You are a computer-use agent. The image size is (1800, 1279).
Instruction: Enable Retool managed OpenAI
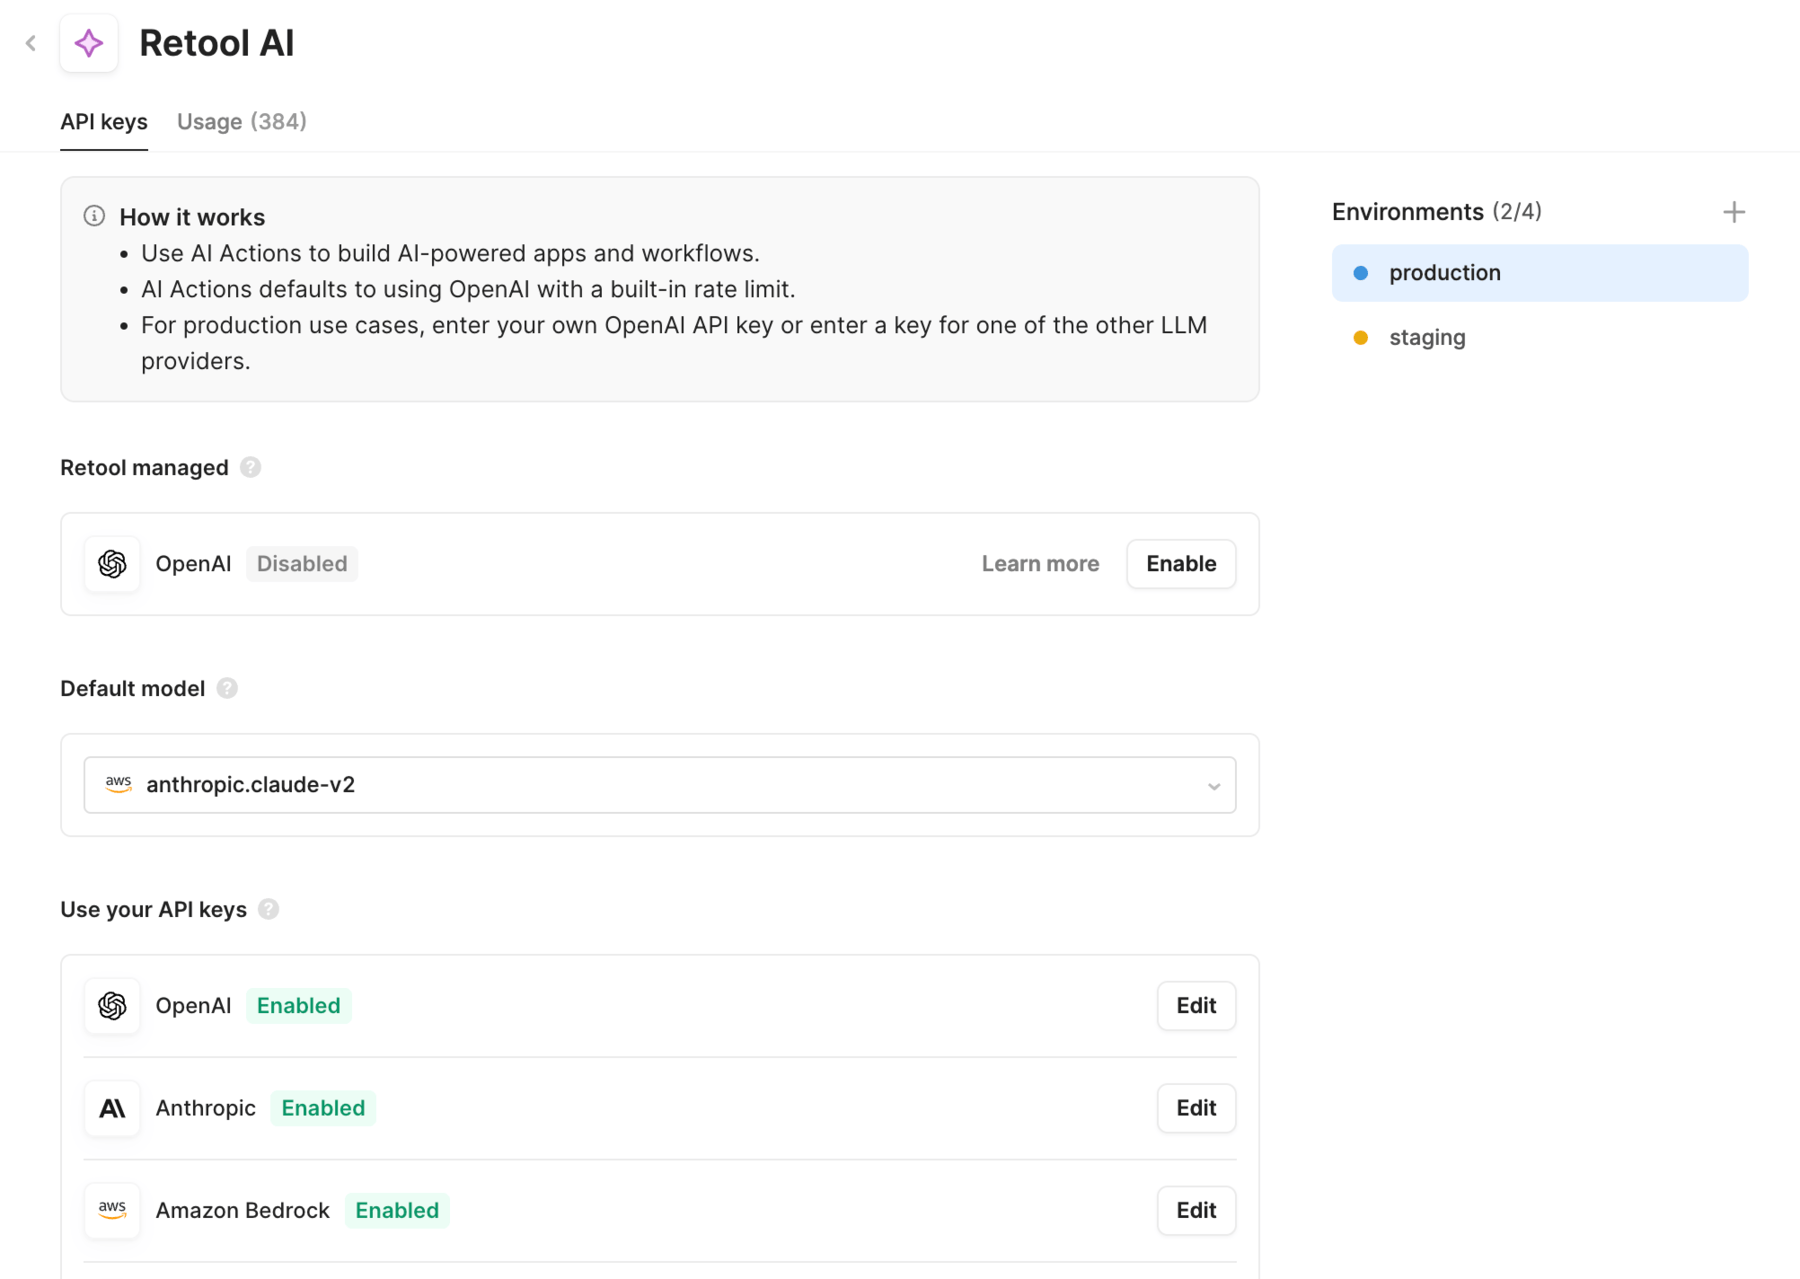1181,564
